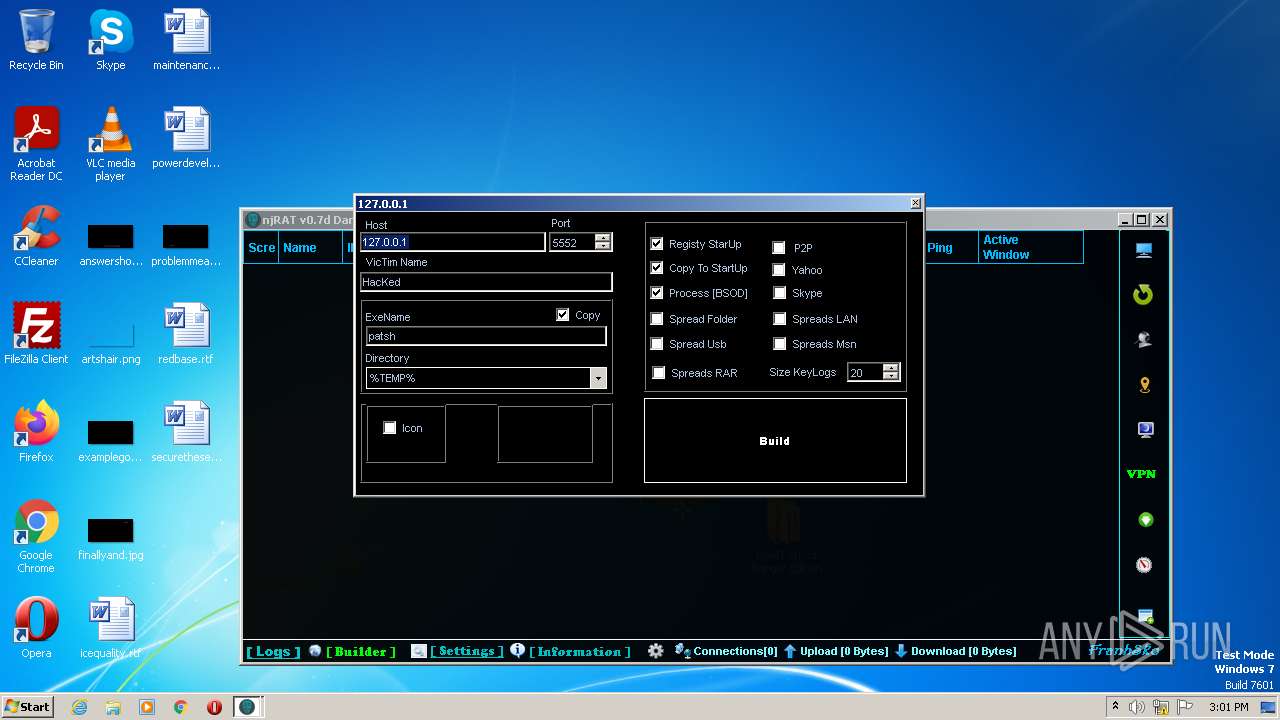The height and width of the screenshot is (720, 1280).
Task: Select the Opera desktop shortcut
Action: [36, 628]
